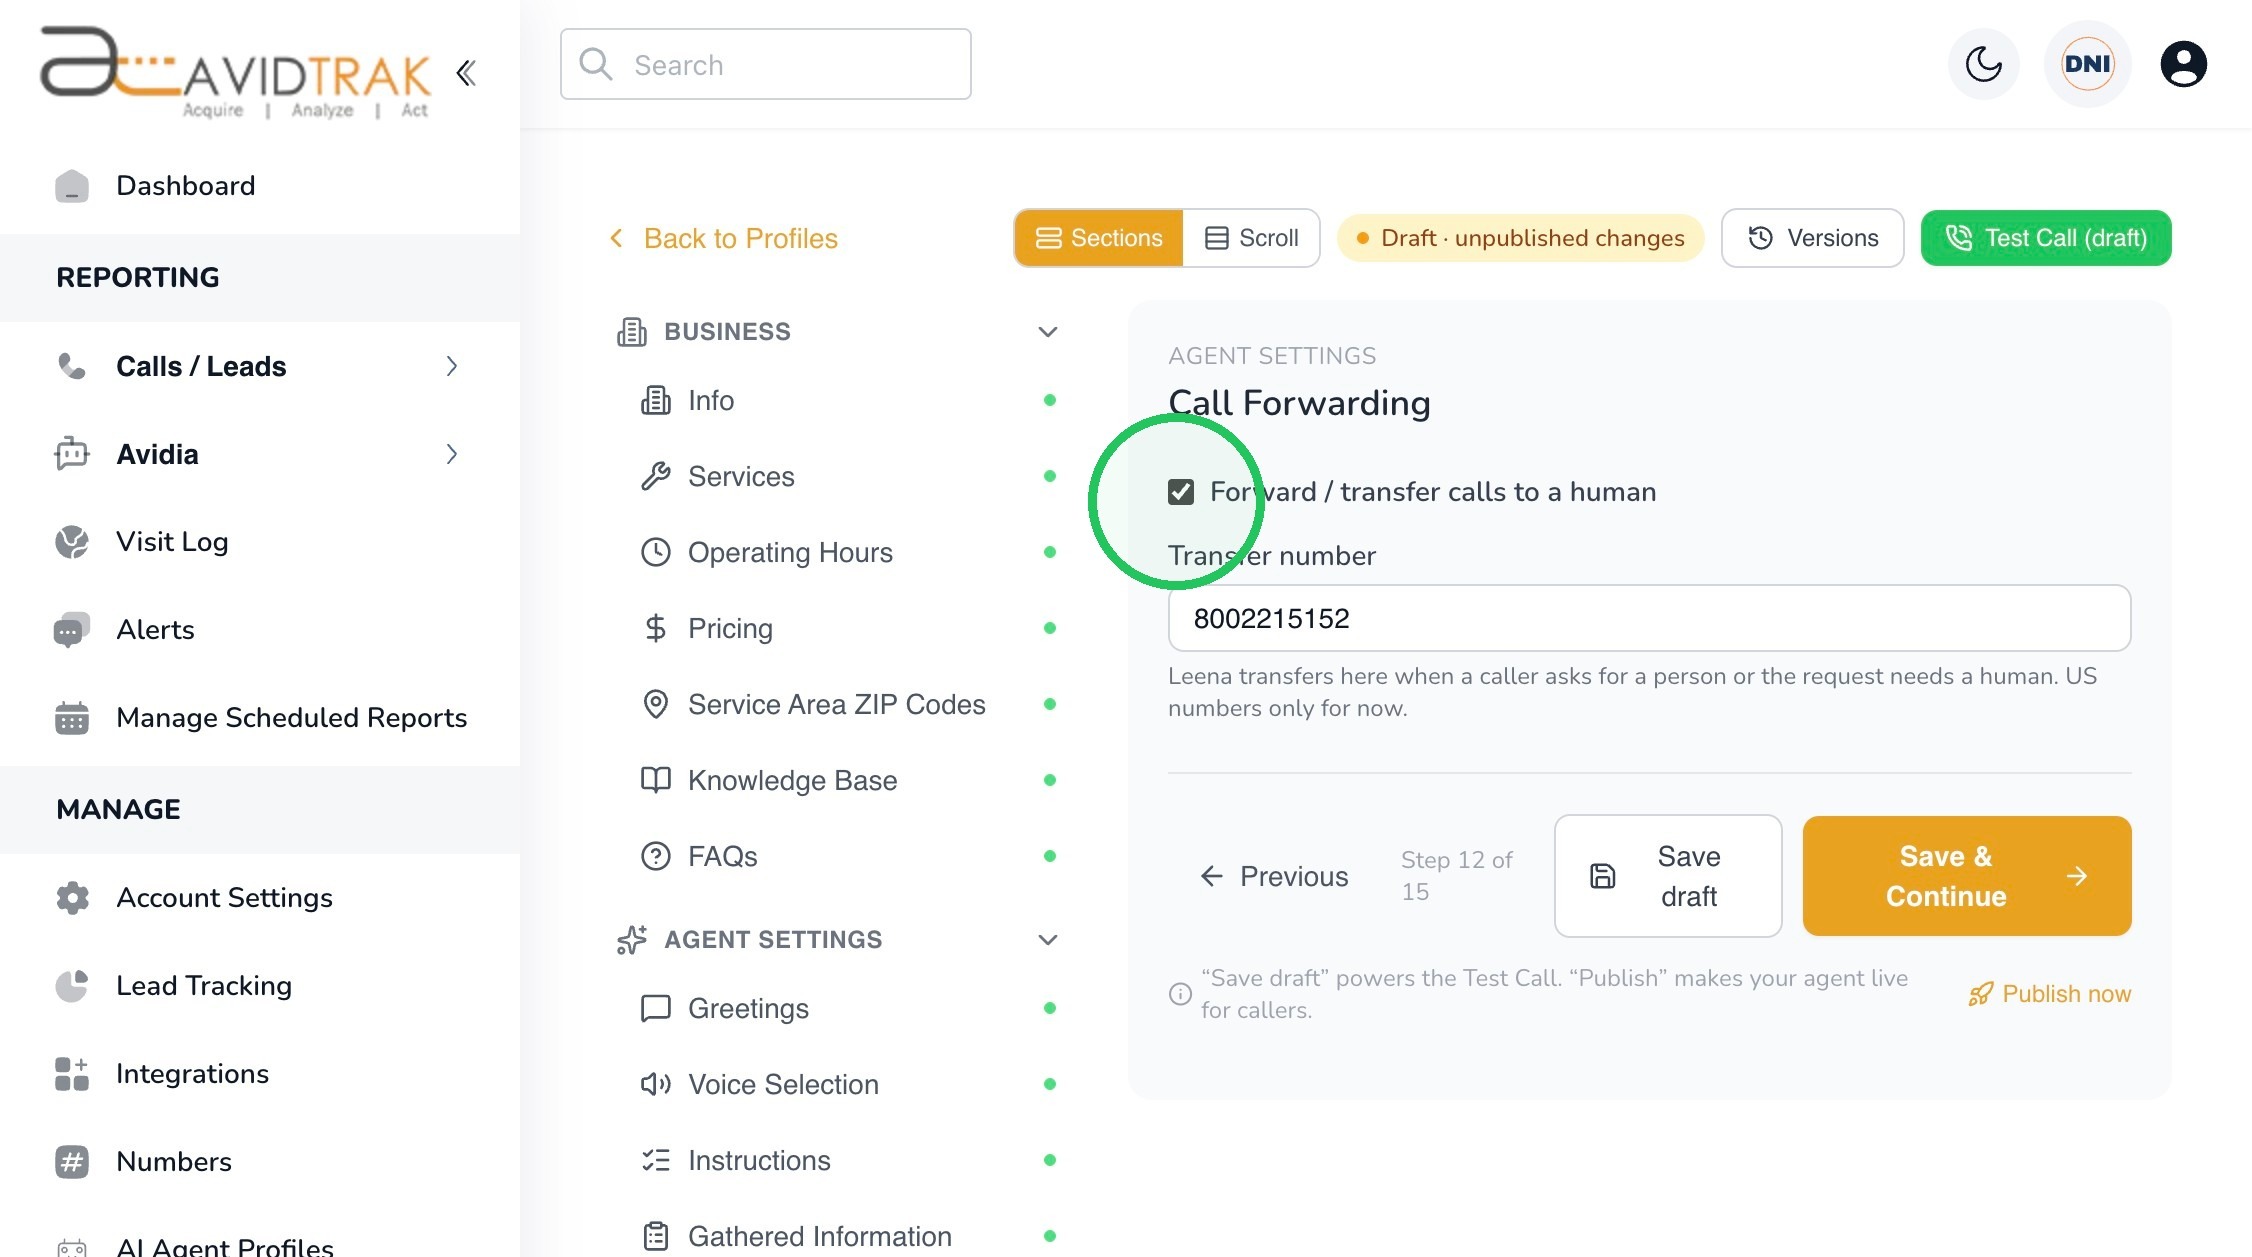2252x1257 pixels.
Task: Switch to Scroll view mode
Action: pos(1251,238)
